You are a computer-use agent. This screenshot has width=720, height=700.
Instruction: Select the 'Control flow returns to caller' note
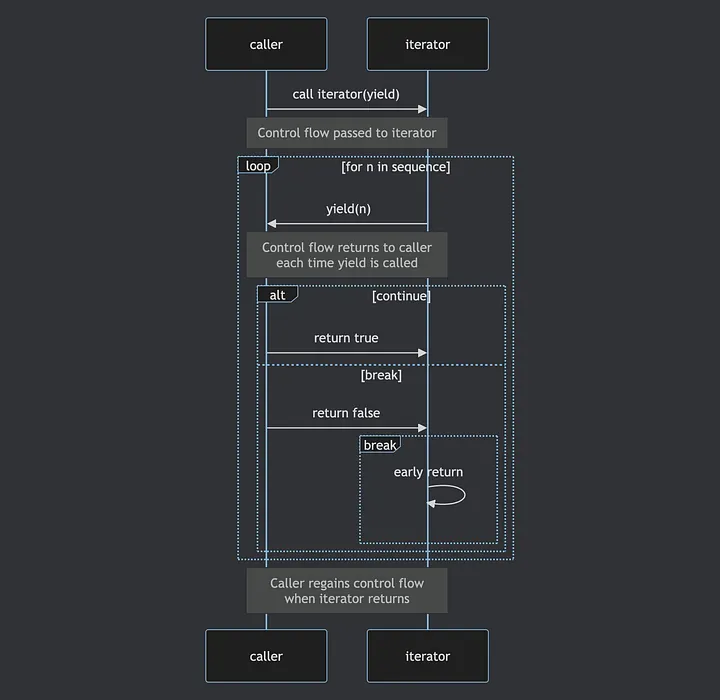click(347, 255)
